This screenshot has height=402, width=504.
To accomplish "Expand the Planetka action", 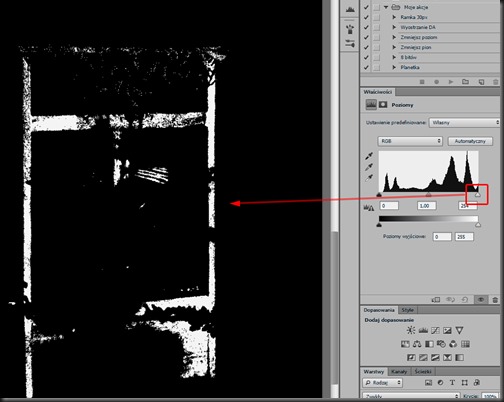I will click(394, 67).
